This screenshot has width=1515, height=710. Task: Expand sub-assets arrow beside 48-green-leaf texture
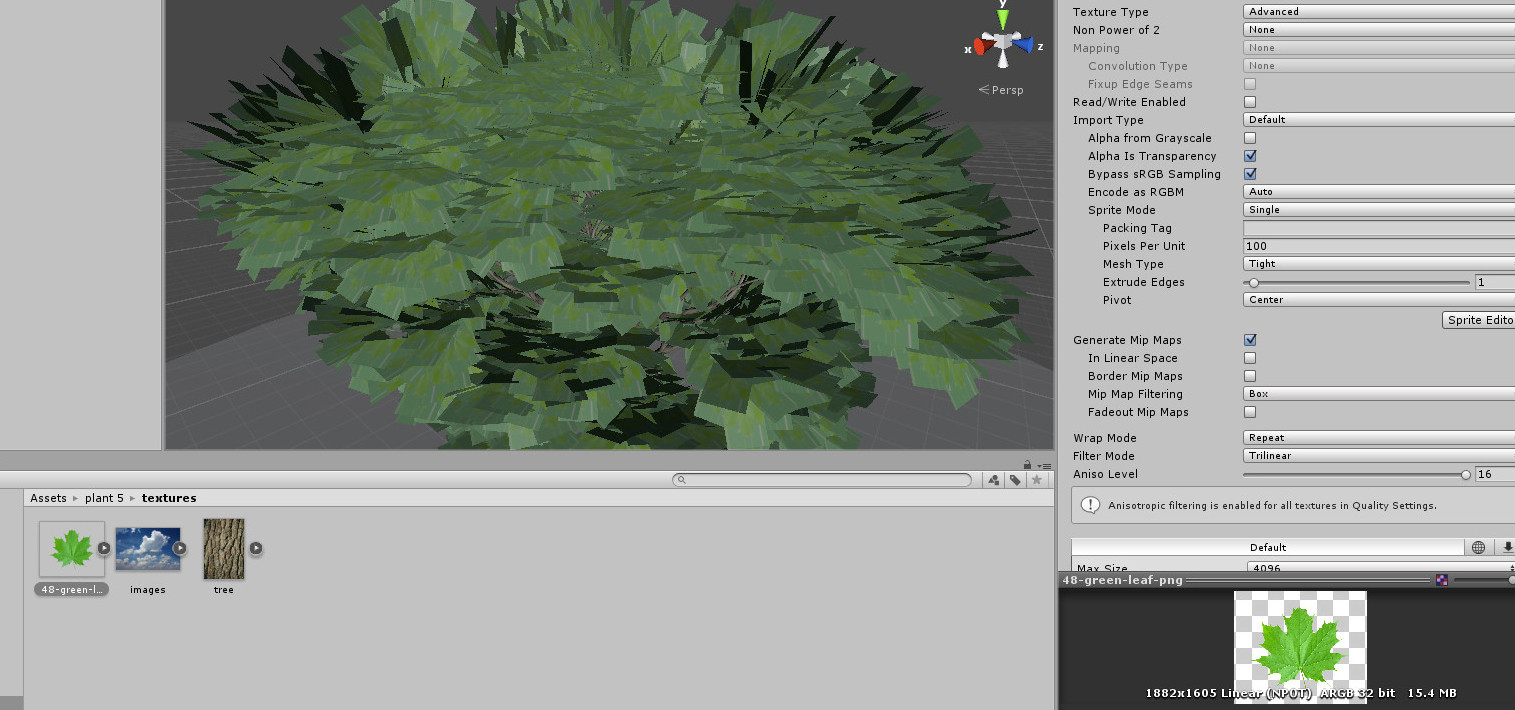pos(103,548)
